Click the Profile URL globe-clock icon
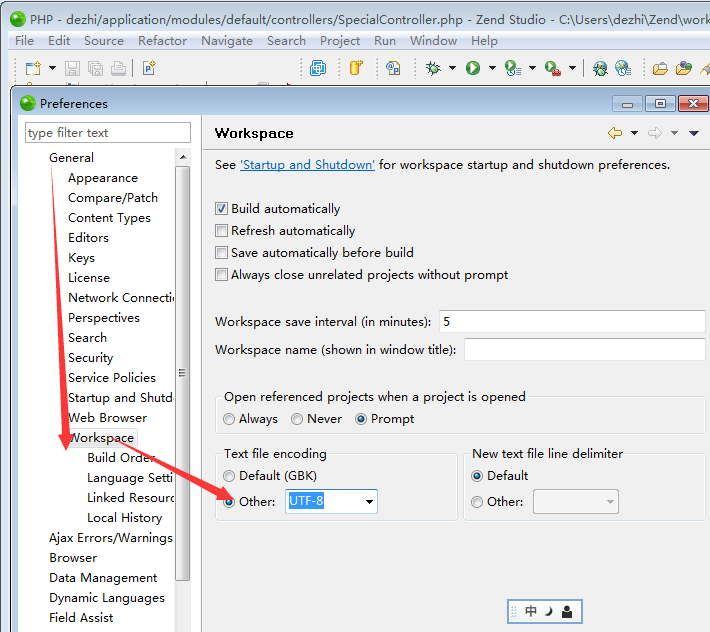This screenshot has height=632, width=710. coord(623,68)
